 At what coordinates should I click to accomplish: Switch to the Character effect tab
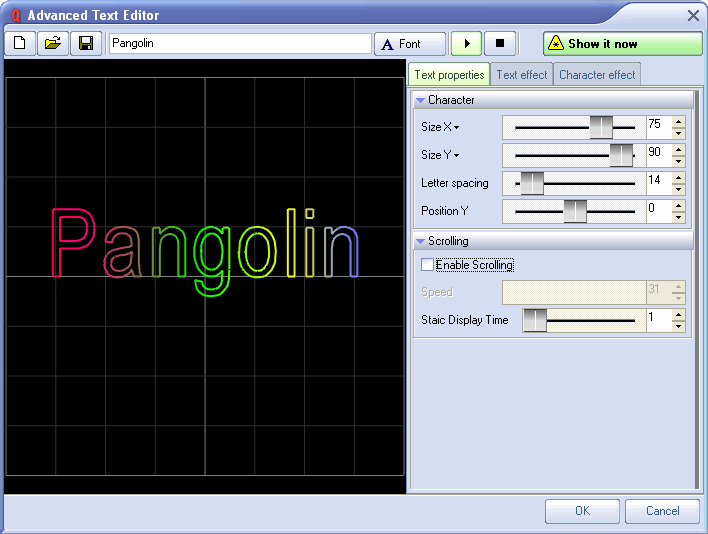coord(597,75)
